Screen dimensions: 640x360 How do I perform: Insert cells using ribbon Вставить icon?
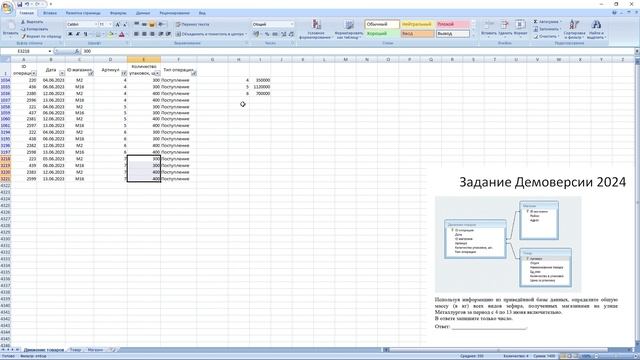pos(489,28)
